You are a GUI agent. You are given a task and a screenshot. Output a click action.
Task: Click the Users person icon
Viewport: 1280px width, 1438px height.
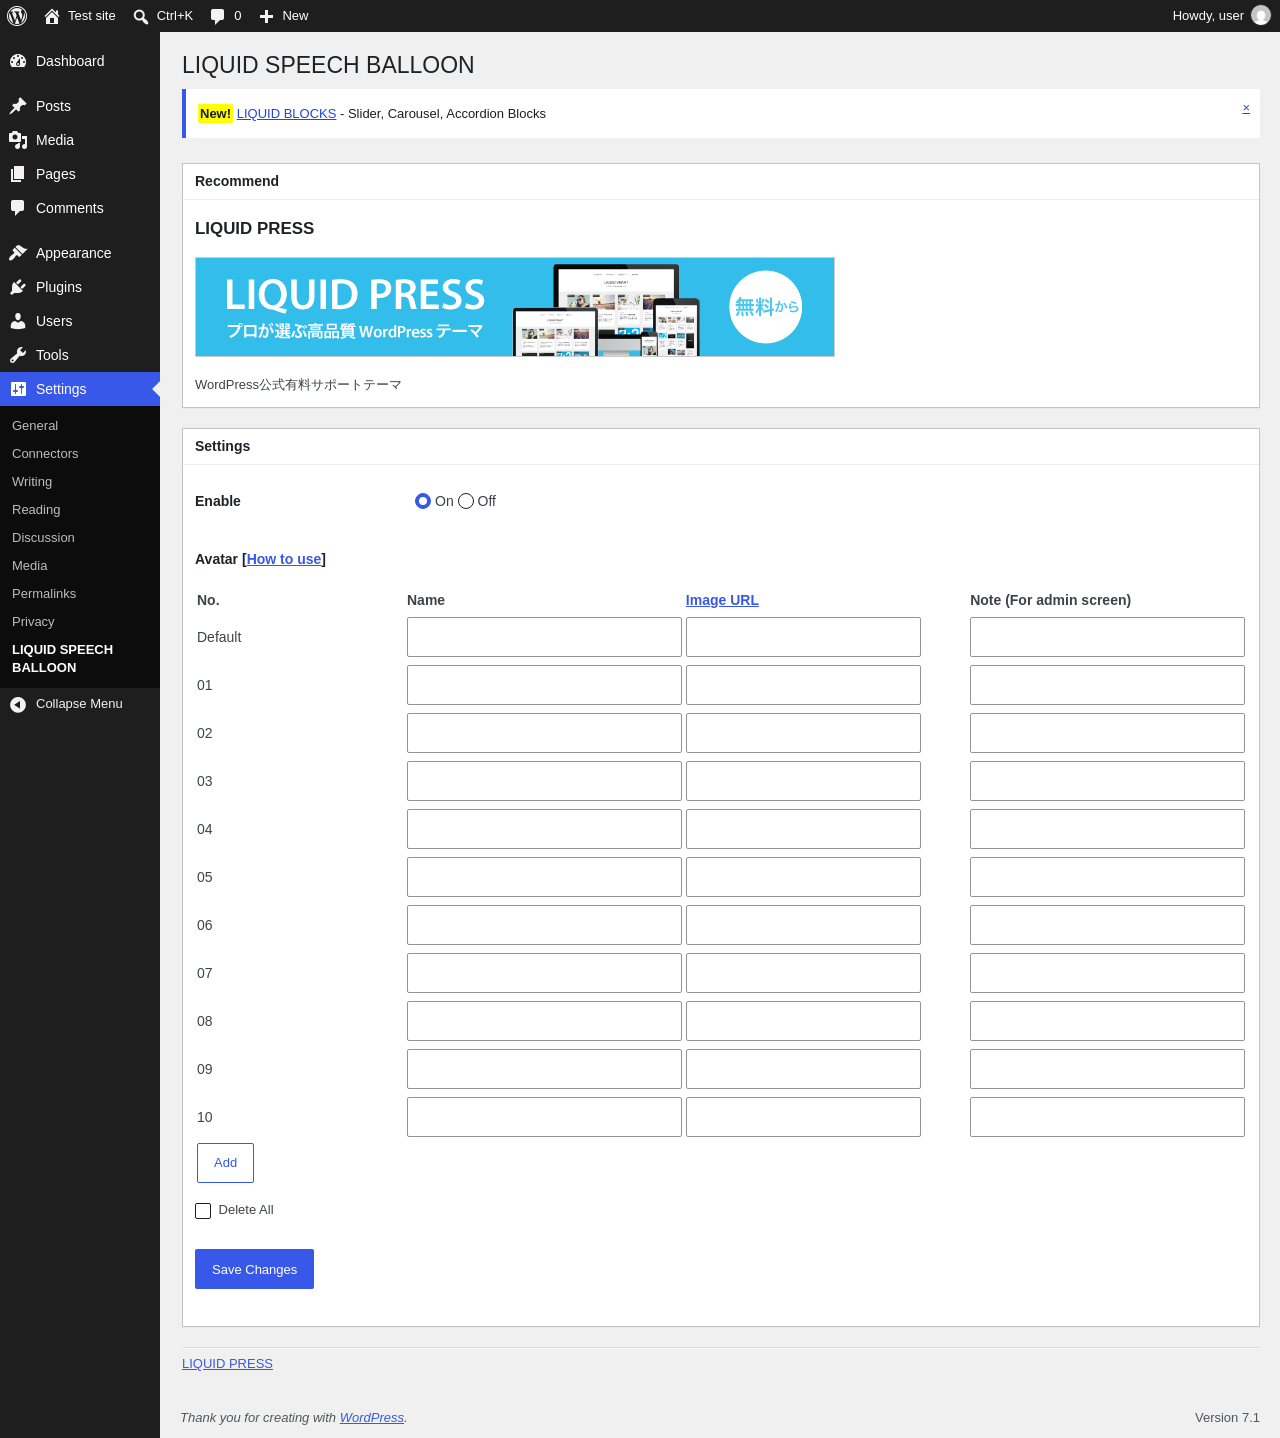click(x=18, y=321)
